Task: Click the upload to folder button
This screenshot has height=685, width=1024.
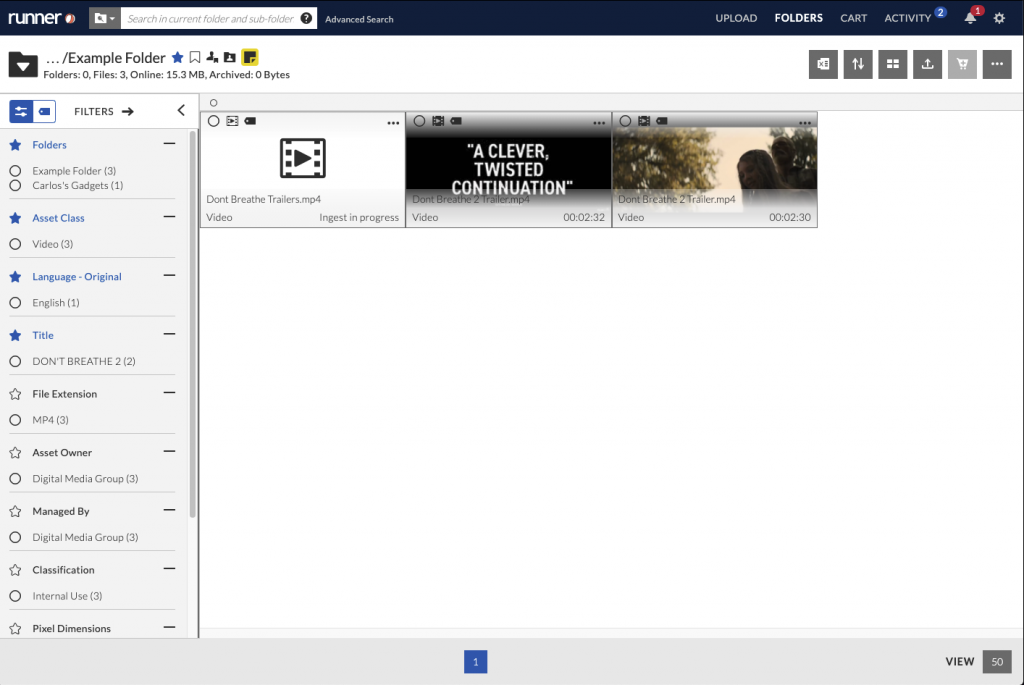Action: point(927,64)
